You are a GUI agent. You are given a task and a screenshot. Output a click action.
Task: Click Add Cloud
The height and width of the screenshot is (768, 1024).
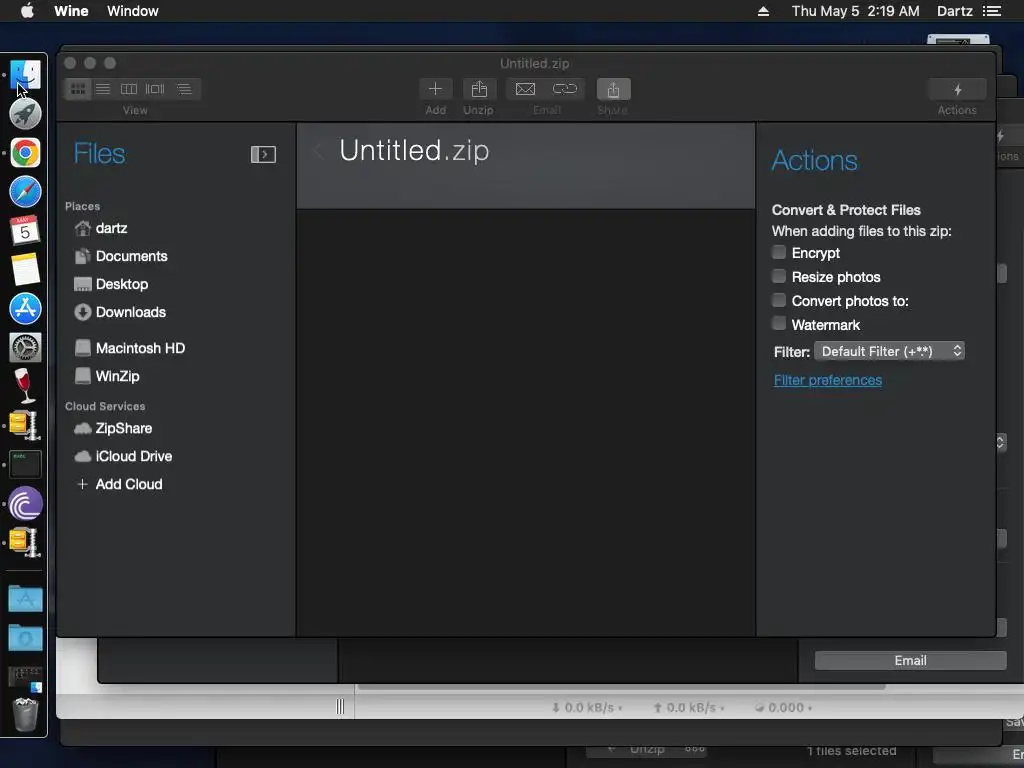point(119,485)
